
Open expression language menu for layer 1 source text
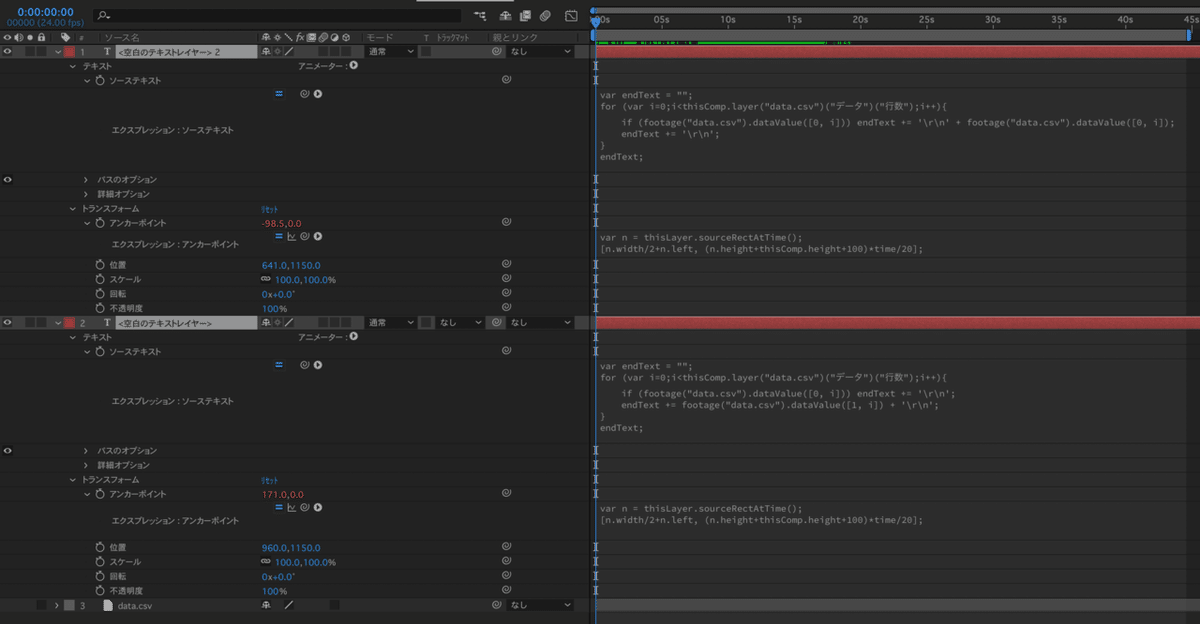(x=318, y=94)
